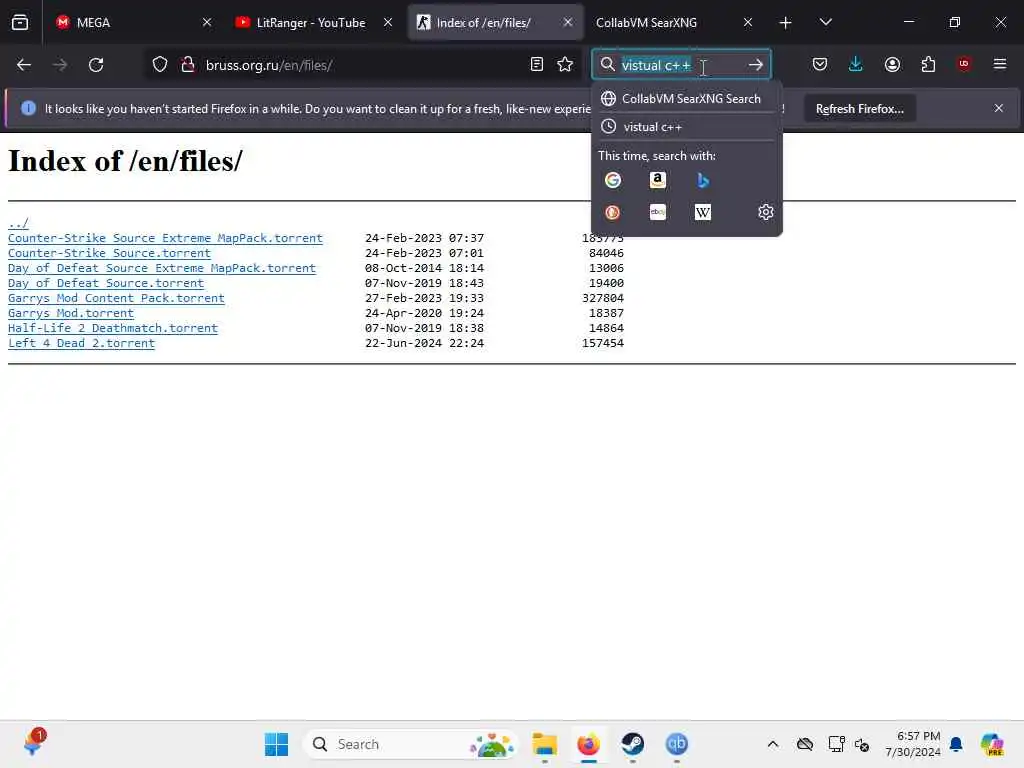
Task: Download Day of Defeat Source.torrent
Action: point(106,283)
